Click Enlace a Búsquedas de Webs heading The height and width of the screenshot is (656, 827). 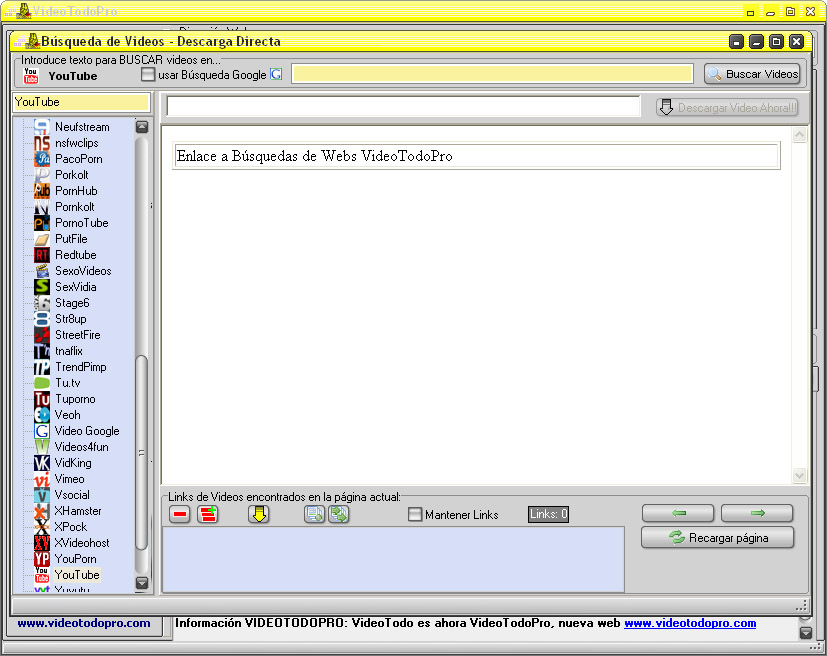click(314, 156)
